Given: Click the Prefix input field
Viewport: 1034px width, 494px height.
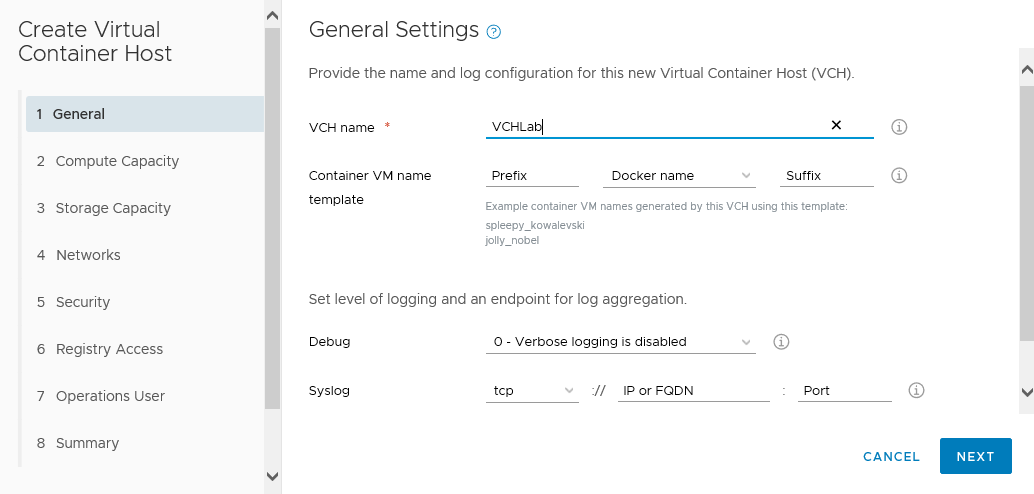Looking at the screenshot, I should click(532, 175).
